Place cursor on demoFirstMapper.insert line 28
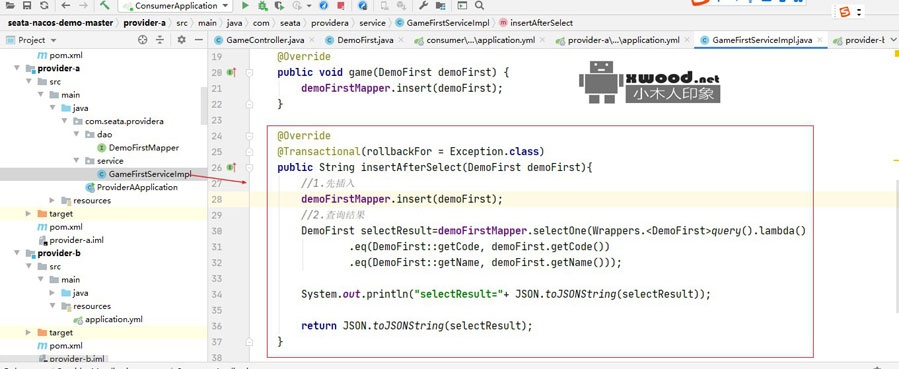This screenshot has width=899, height=369. click(401, 199)
